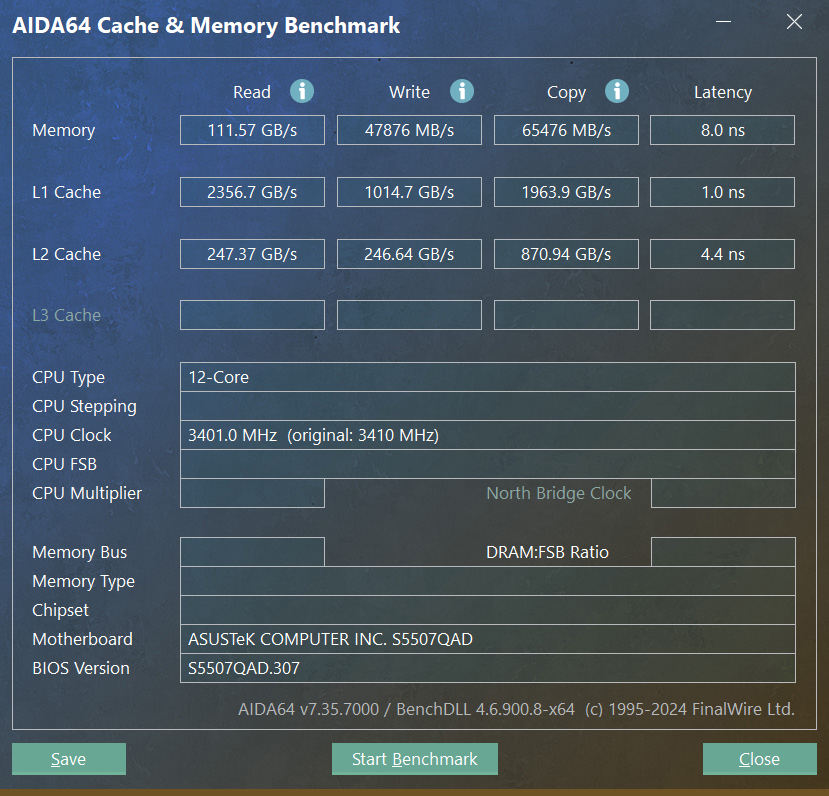Save the benchmark results
Screen dimensions: 829x796
(69, 759)
